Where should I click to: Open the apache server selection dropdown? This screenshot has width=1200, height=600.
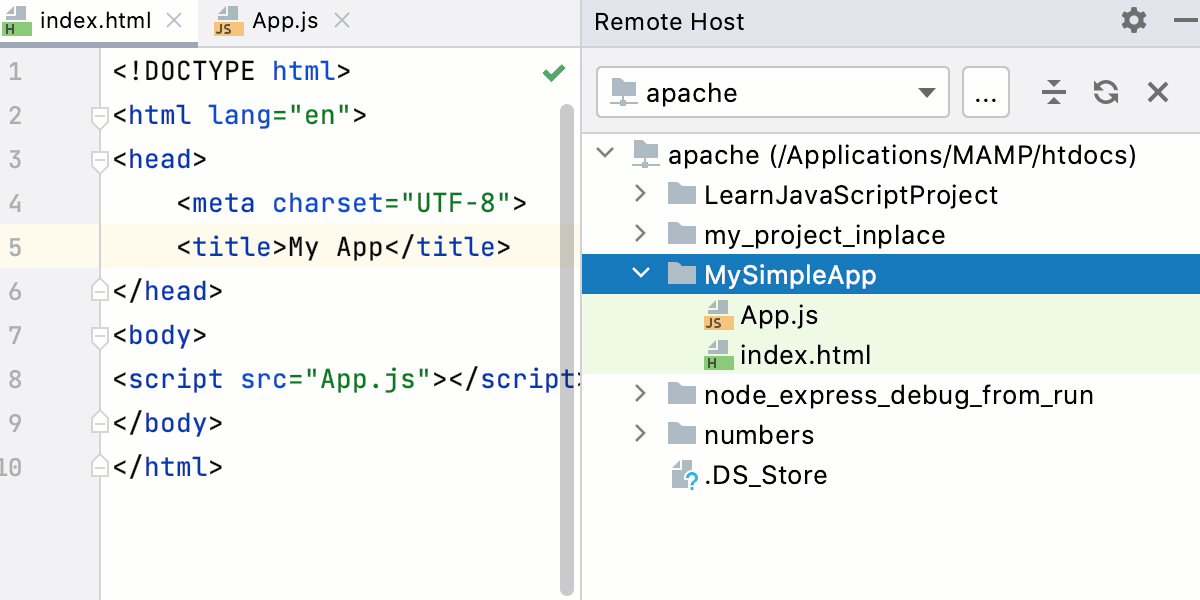(x=925, y=92)
